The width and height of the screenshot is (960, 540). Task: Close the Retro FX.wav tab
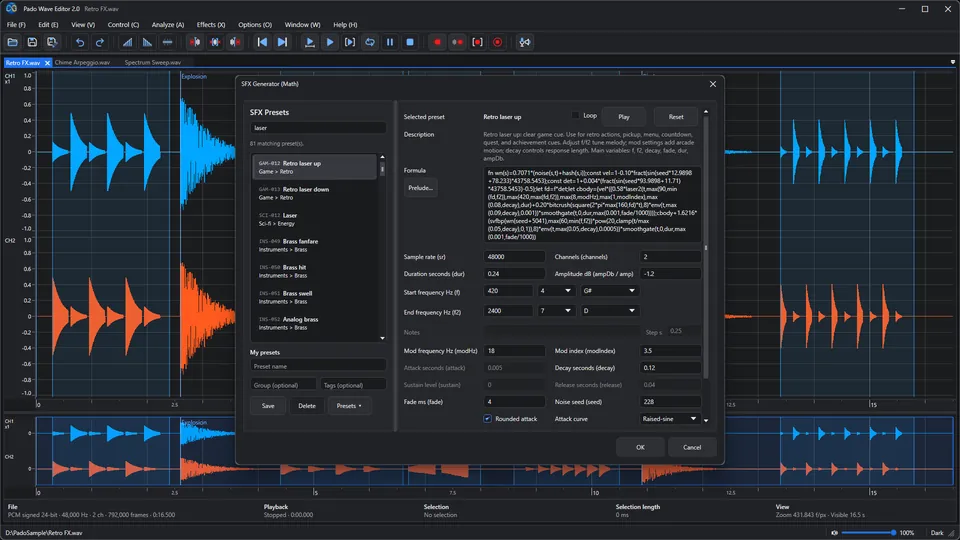[47, 62]
